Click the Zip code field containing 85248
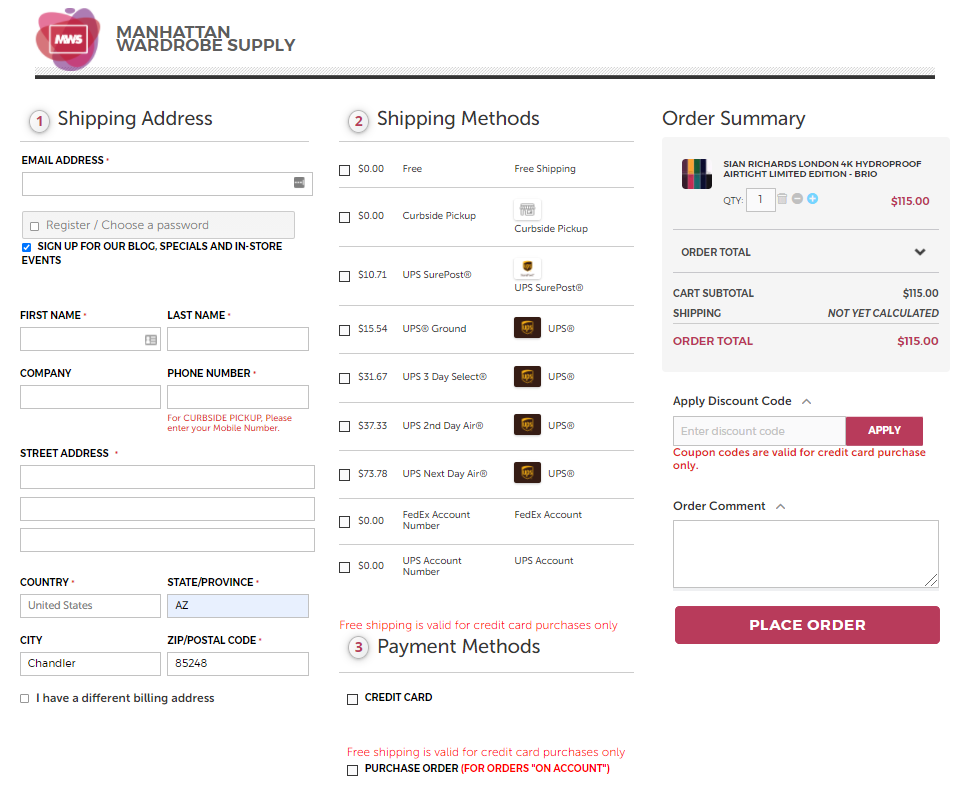The height and width of the screenshot is (794, 971). 238,663
